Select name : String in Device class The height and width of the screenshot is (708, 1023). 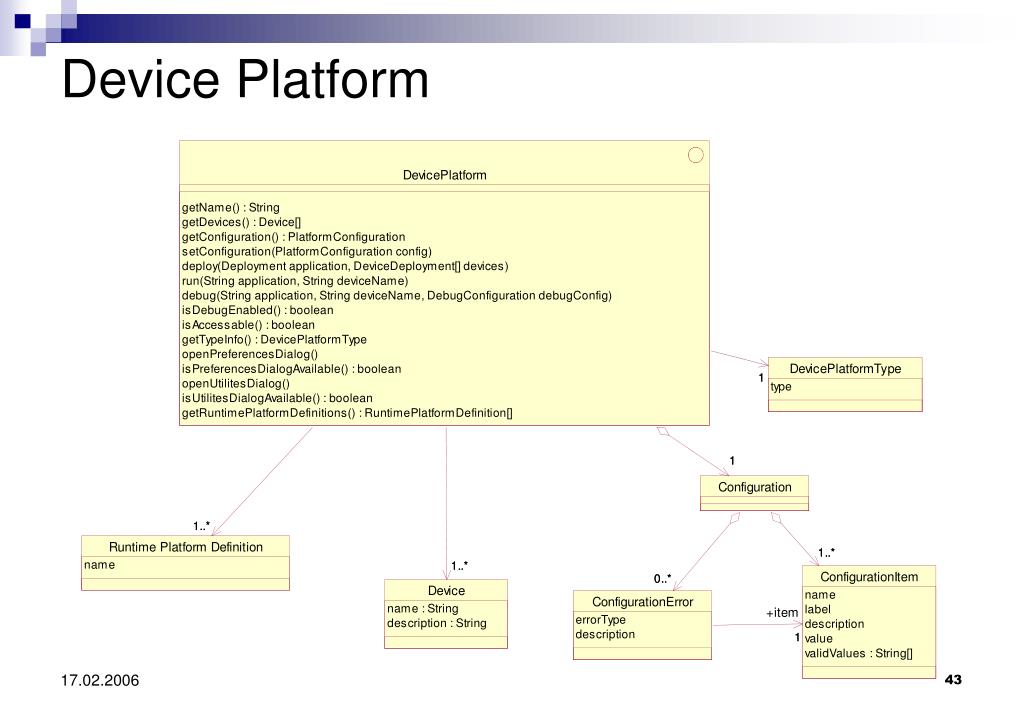pos(423,608)
